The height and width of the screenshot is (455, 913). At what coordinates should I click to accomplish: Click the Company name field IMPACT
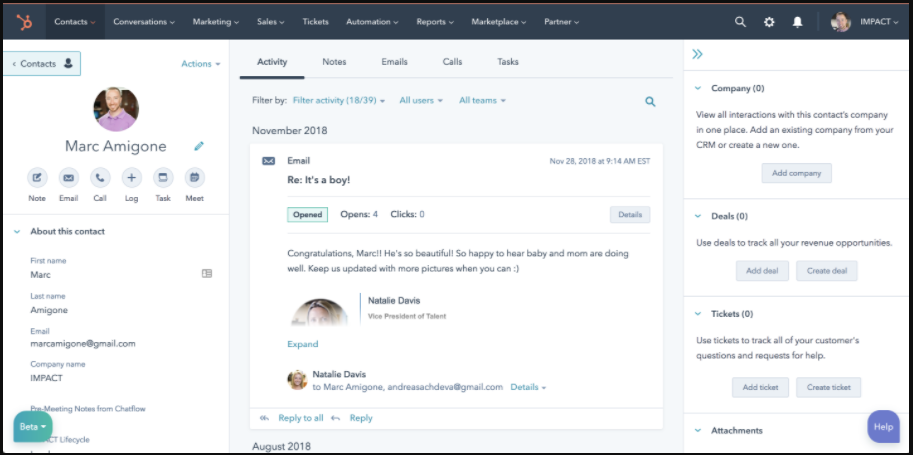coord(47,378)
